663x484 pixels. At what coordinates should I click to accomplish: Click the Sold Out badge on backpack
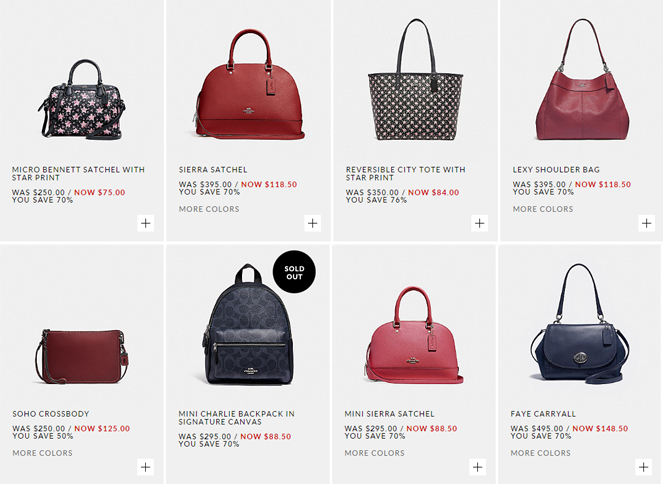pyautogui.click(x=294, y=272)
